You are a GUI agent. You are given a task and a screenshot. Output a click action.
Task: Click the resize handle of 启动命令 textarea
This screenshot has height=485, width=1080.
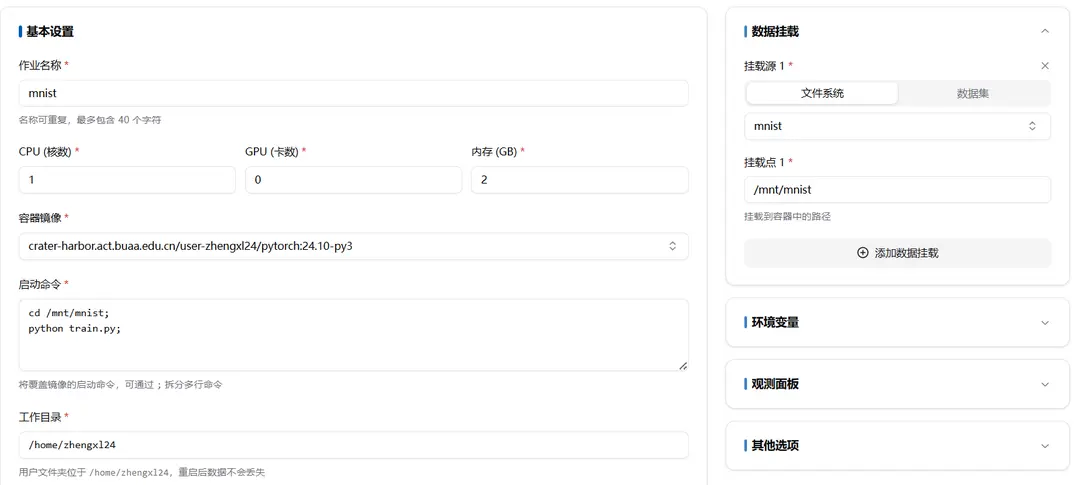click(683, 366)
